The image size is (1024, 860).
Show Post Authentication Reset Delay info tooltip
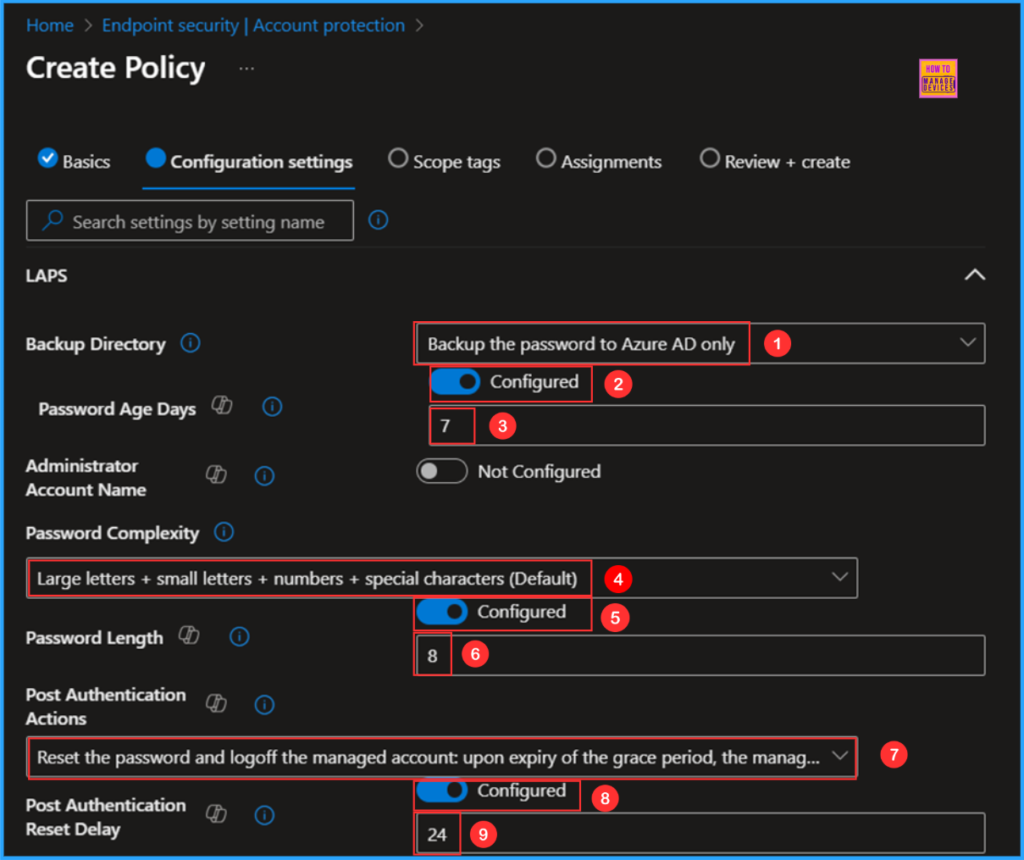pos(264,816)
